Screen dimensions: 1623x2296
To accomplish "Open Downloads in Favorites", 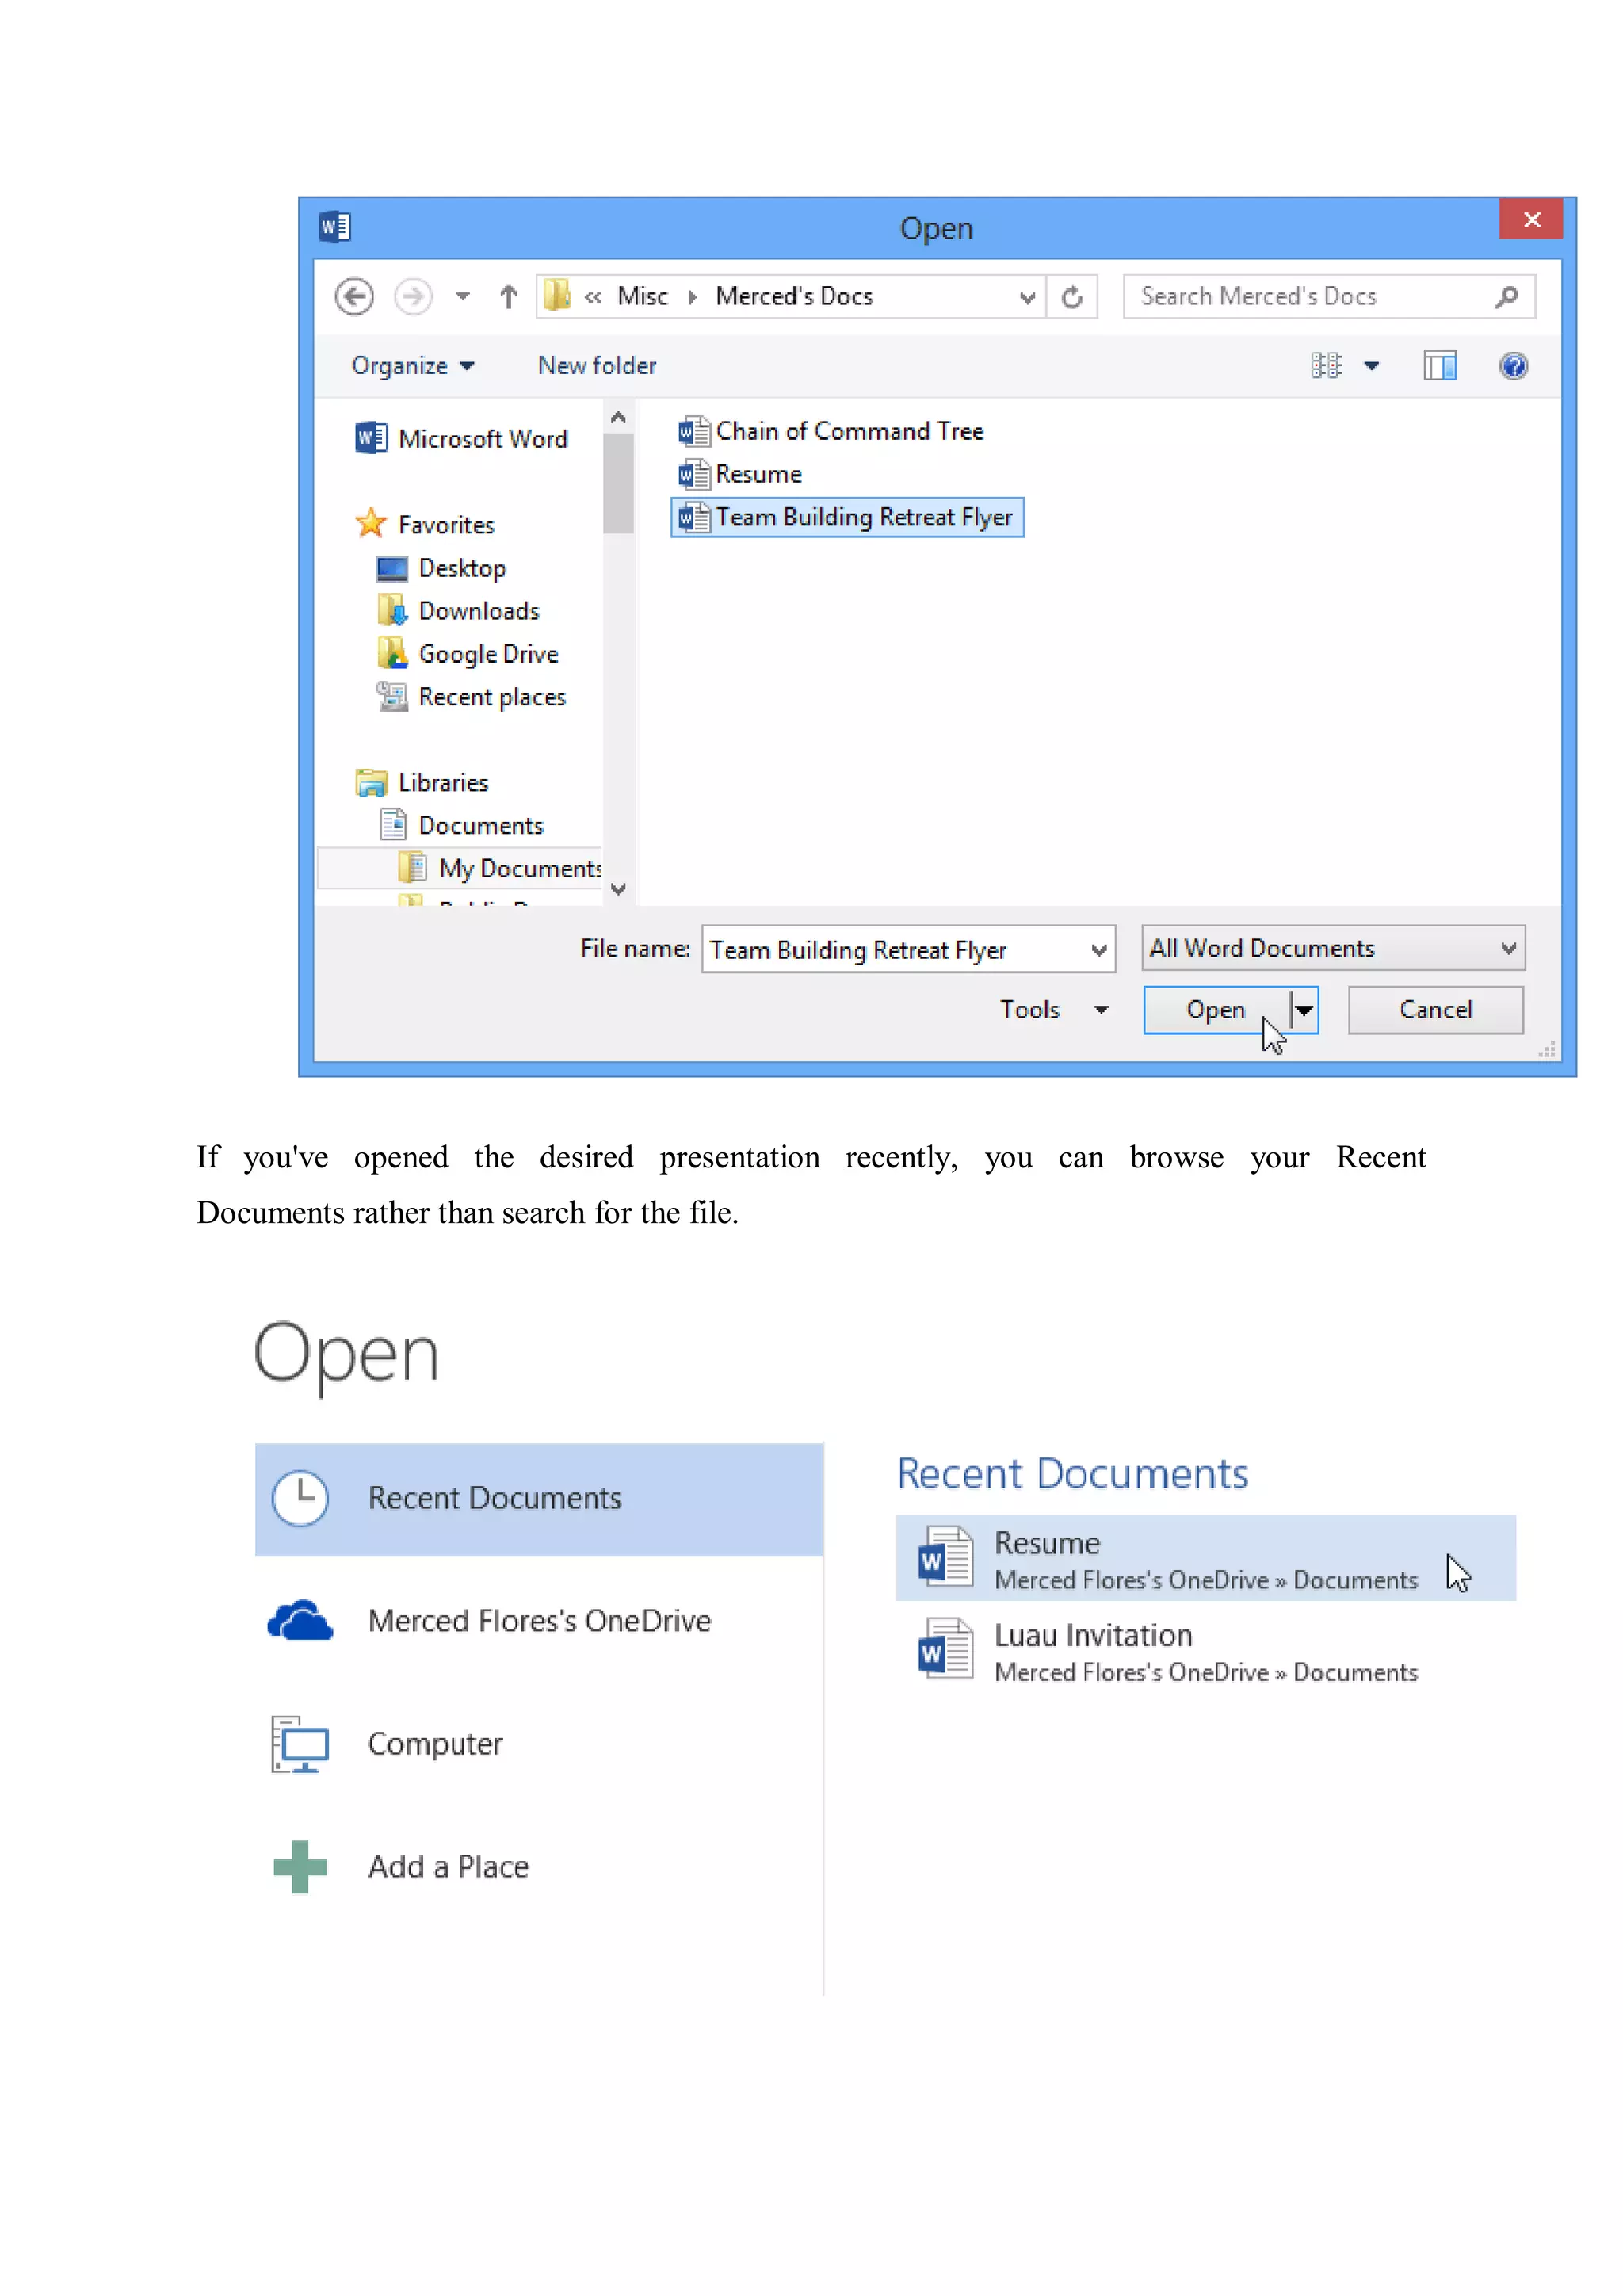I will (458, 611).
